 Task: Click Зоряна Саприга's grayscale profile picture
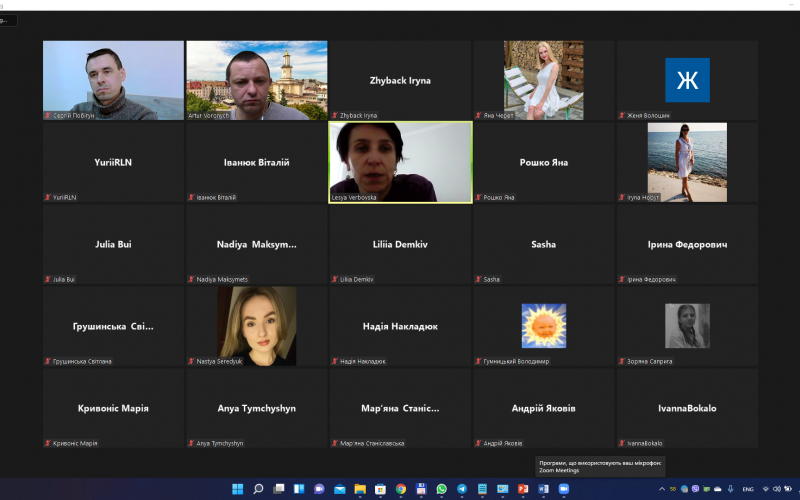point(687,326)
